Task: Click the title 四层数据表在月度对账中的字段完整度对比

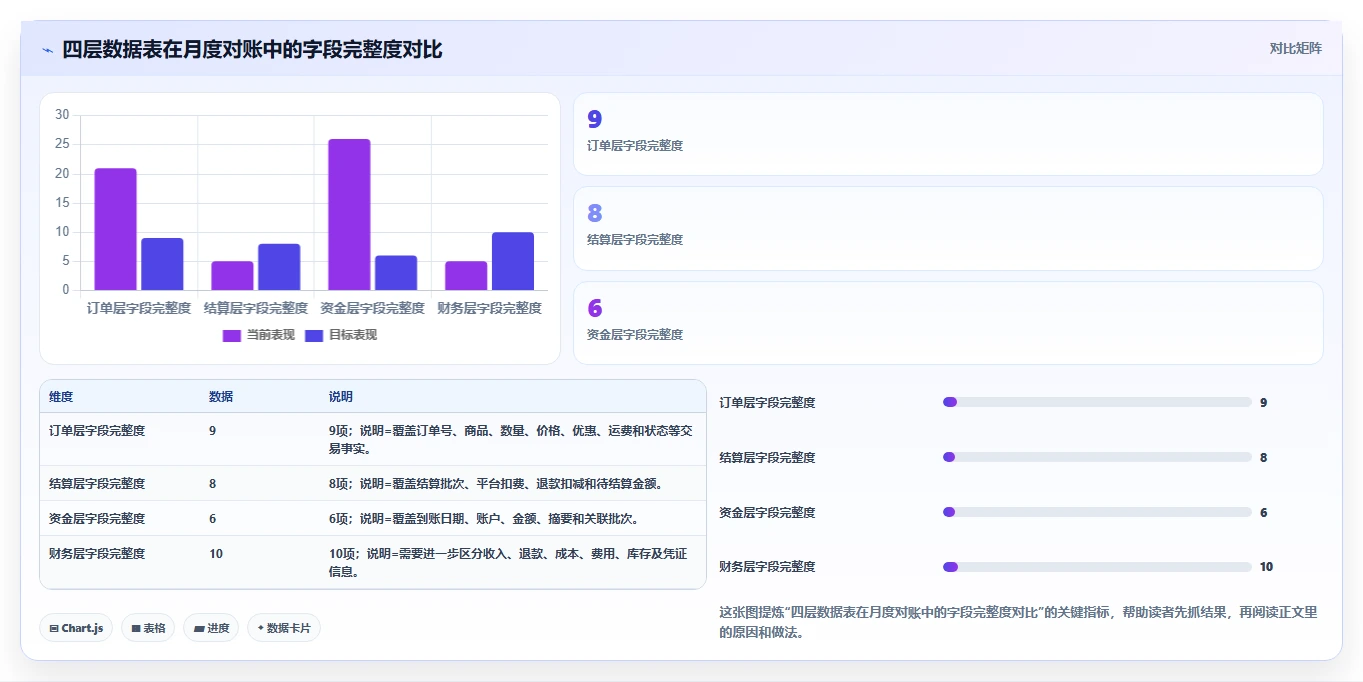Action: (252, 49)
